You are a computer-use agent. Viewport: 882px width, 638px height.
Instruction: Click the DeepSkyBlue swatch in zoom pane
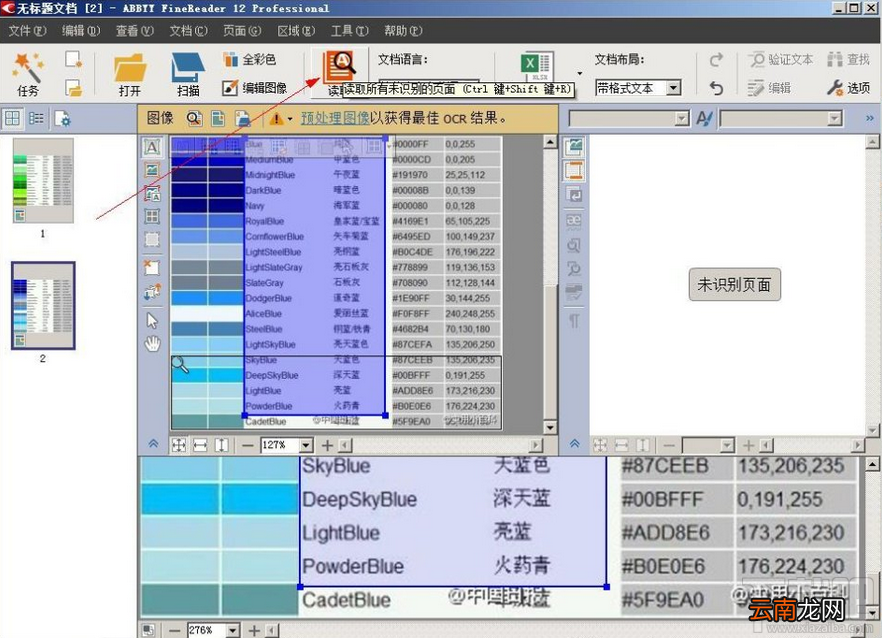220,499
